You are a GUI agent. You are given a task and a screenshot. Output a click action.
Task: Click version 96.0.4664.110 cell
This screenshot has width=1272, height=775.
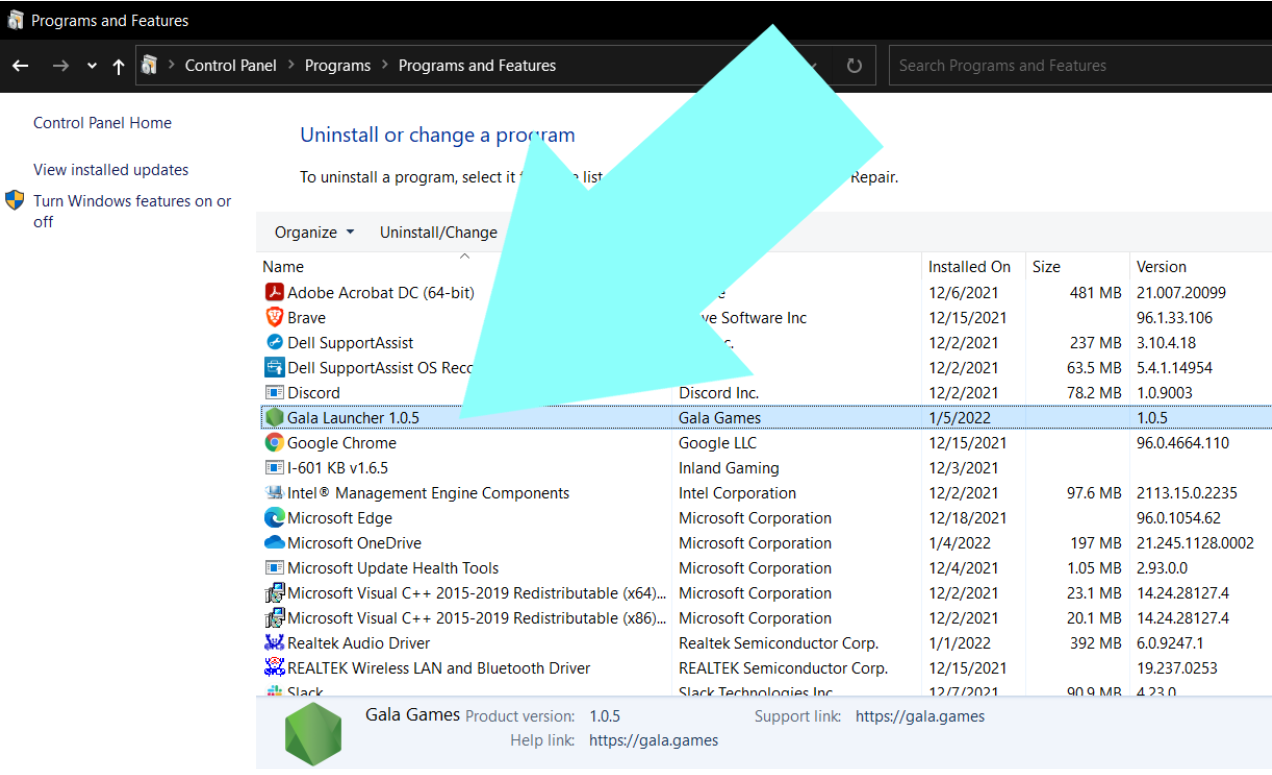pos(1183,443)
